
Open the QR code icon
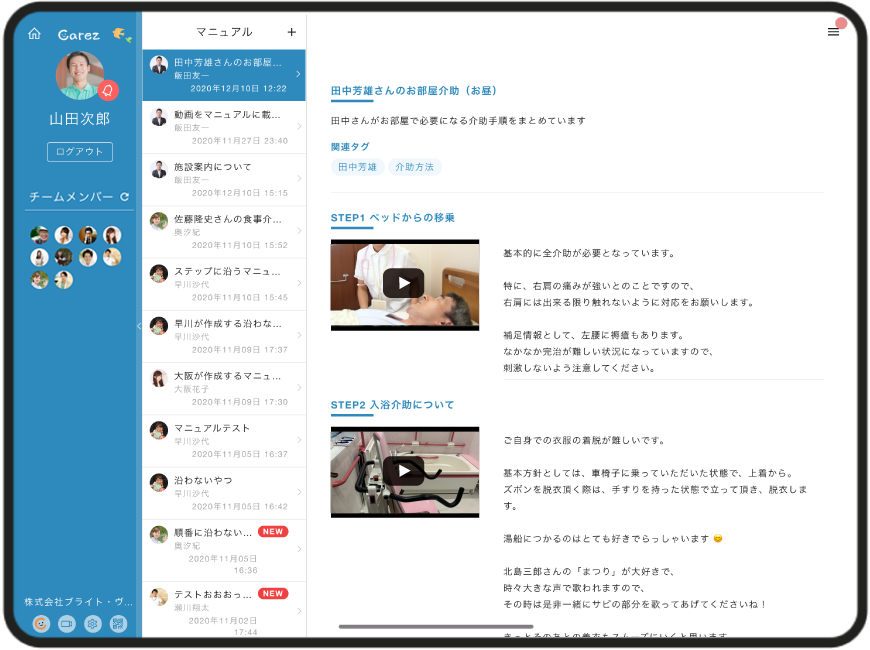tap(119, 624)
